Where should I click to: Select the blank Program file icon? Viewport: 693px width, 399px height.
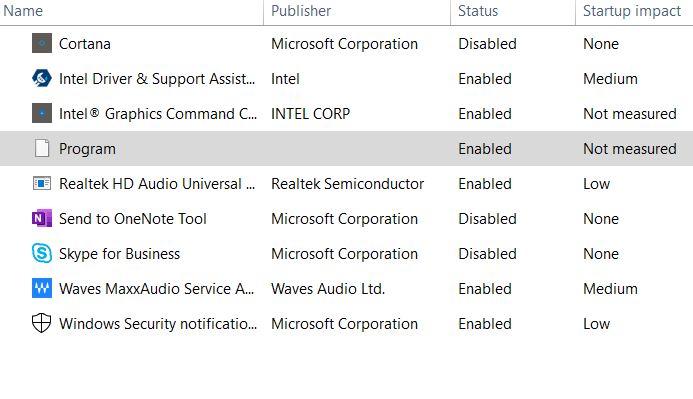[x=42, y=148]
